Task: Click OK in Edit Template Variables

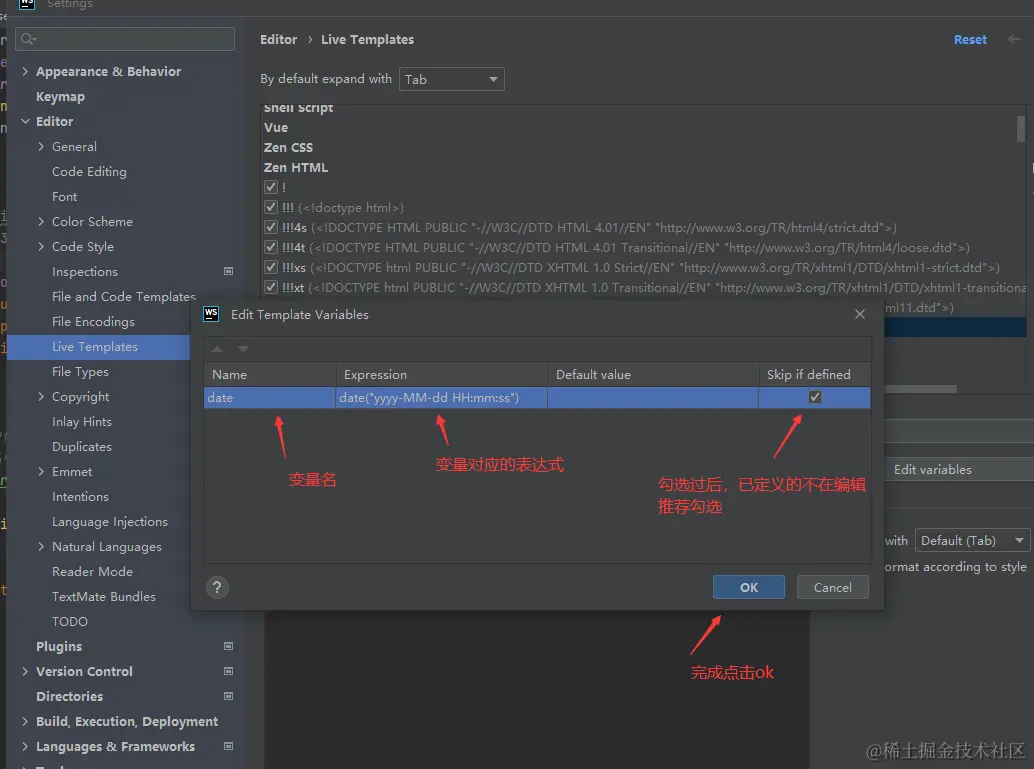Action: click(748, 587)
